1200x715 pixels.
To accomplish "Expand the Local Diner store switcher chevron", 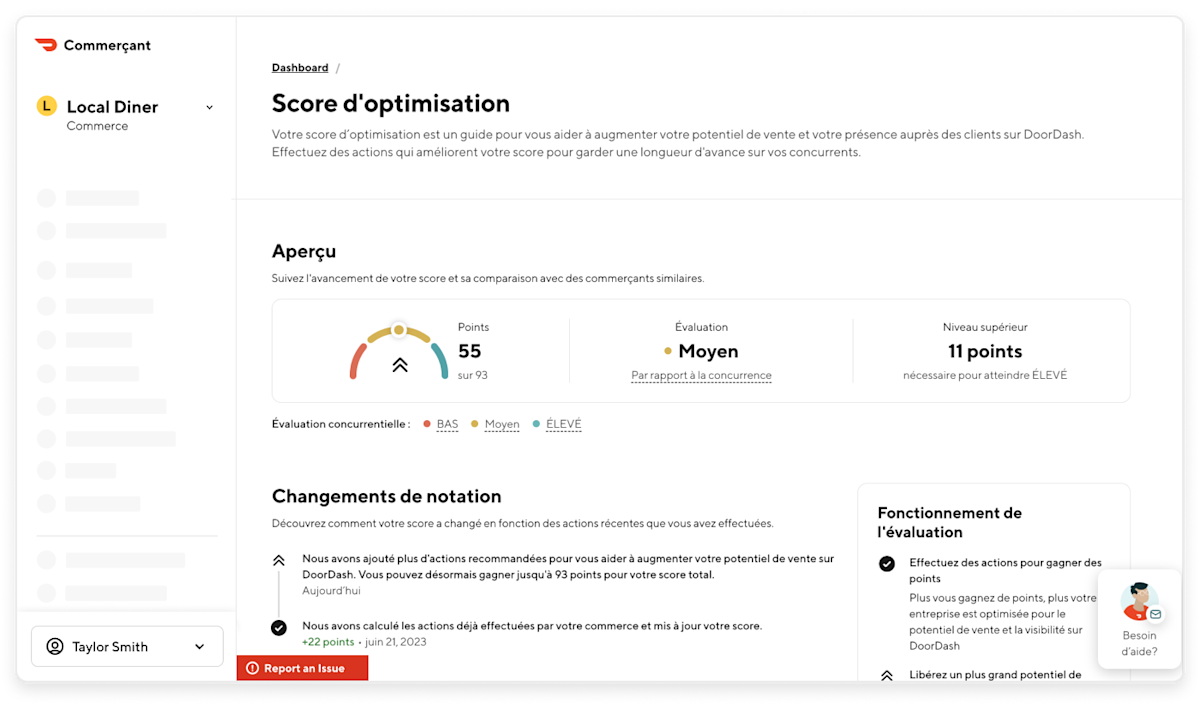I will click(209, 107).
